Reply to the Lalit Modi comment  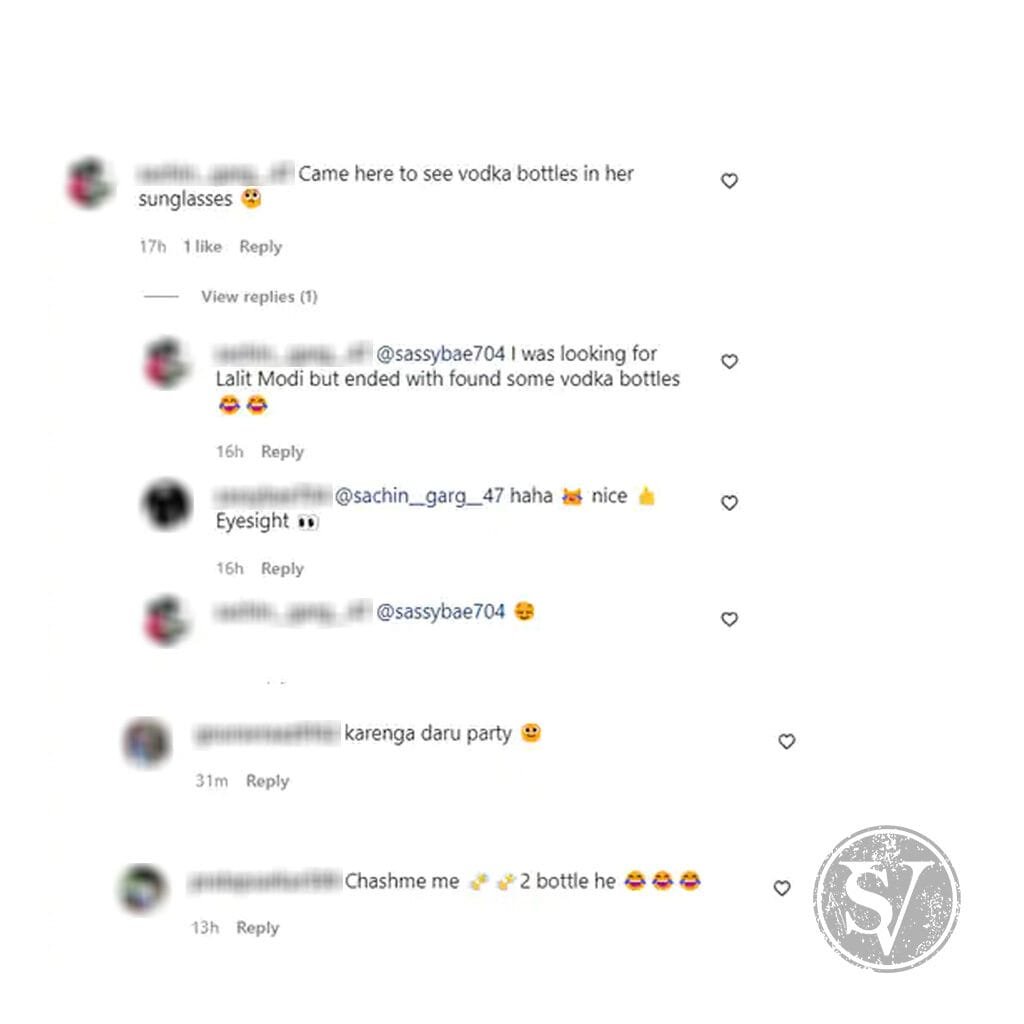point(282,452)
